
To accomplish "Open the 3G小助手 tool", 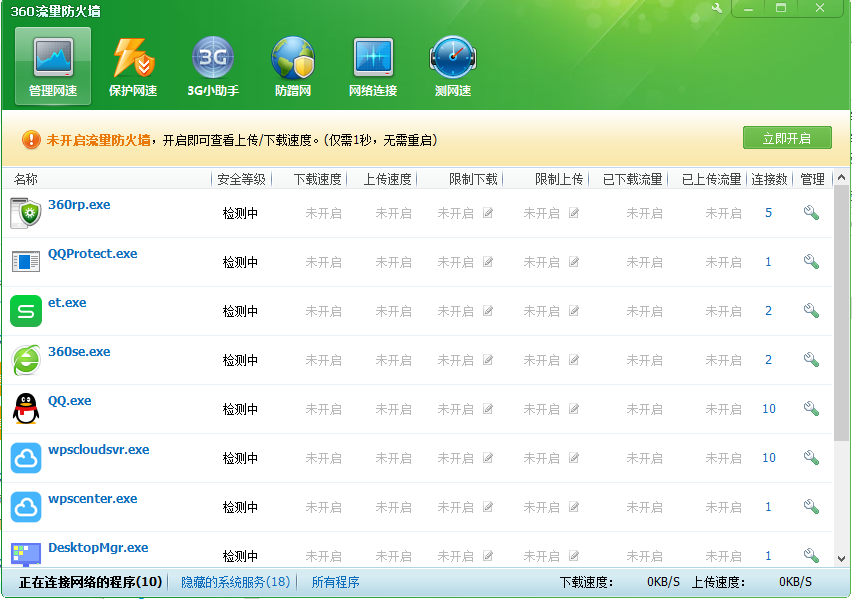I will click(x=212, y=65).
